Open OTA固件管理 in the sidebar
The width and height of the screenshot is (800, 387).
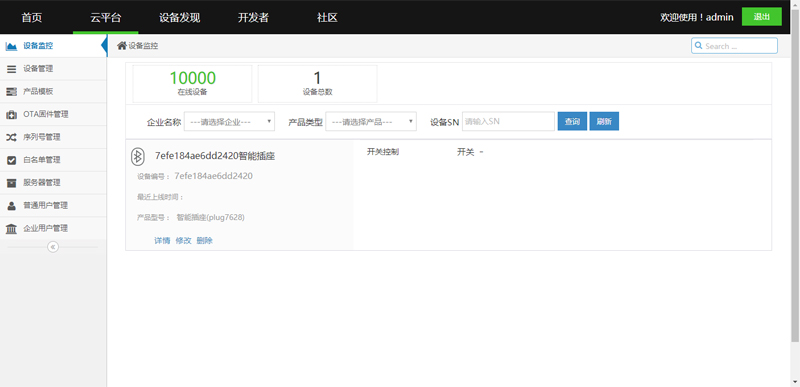point(53,115)
